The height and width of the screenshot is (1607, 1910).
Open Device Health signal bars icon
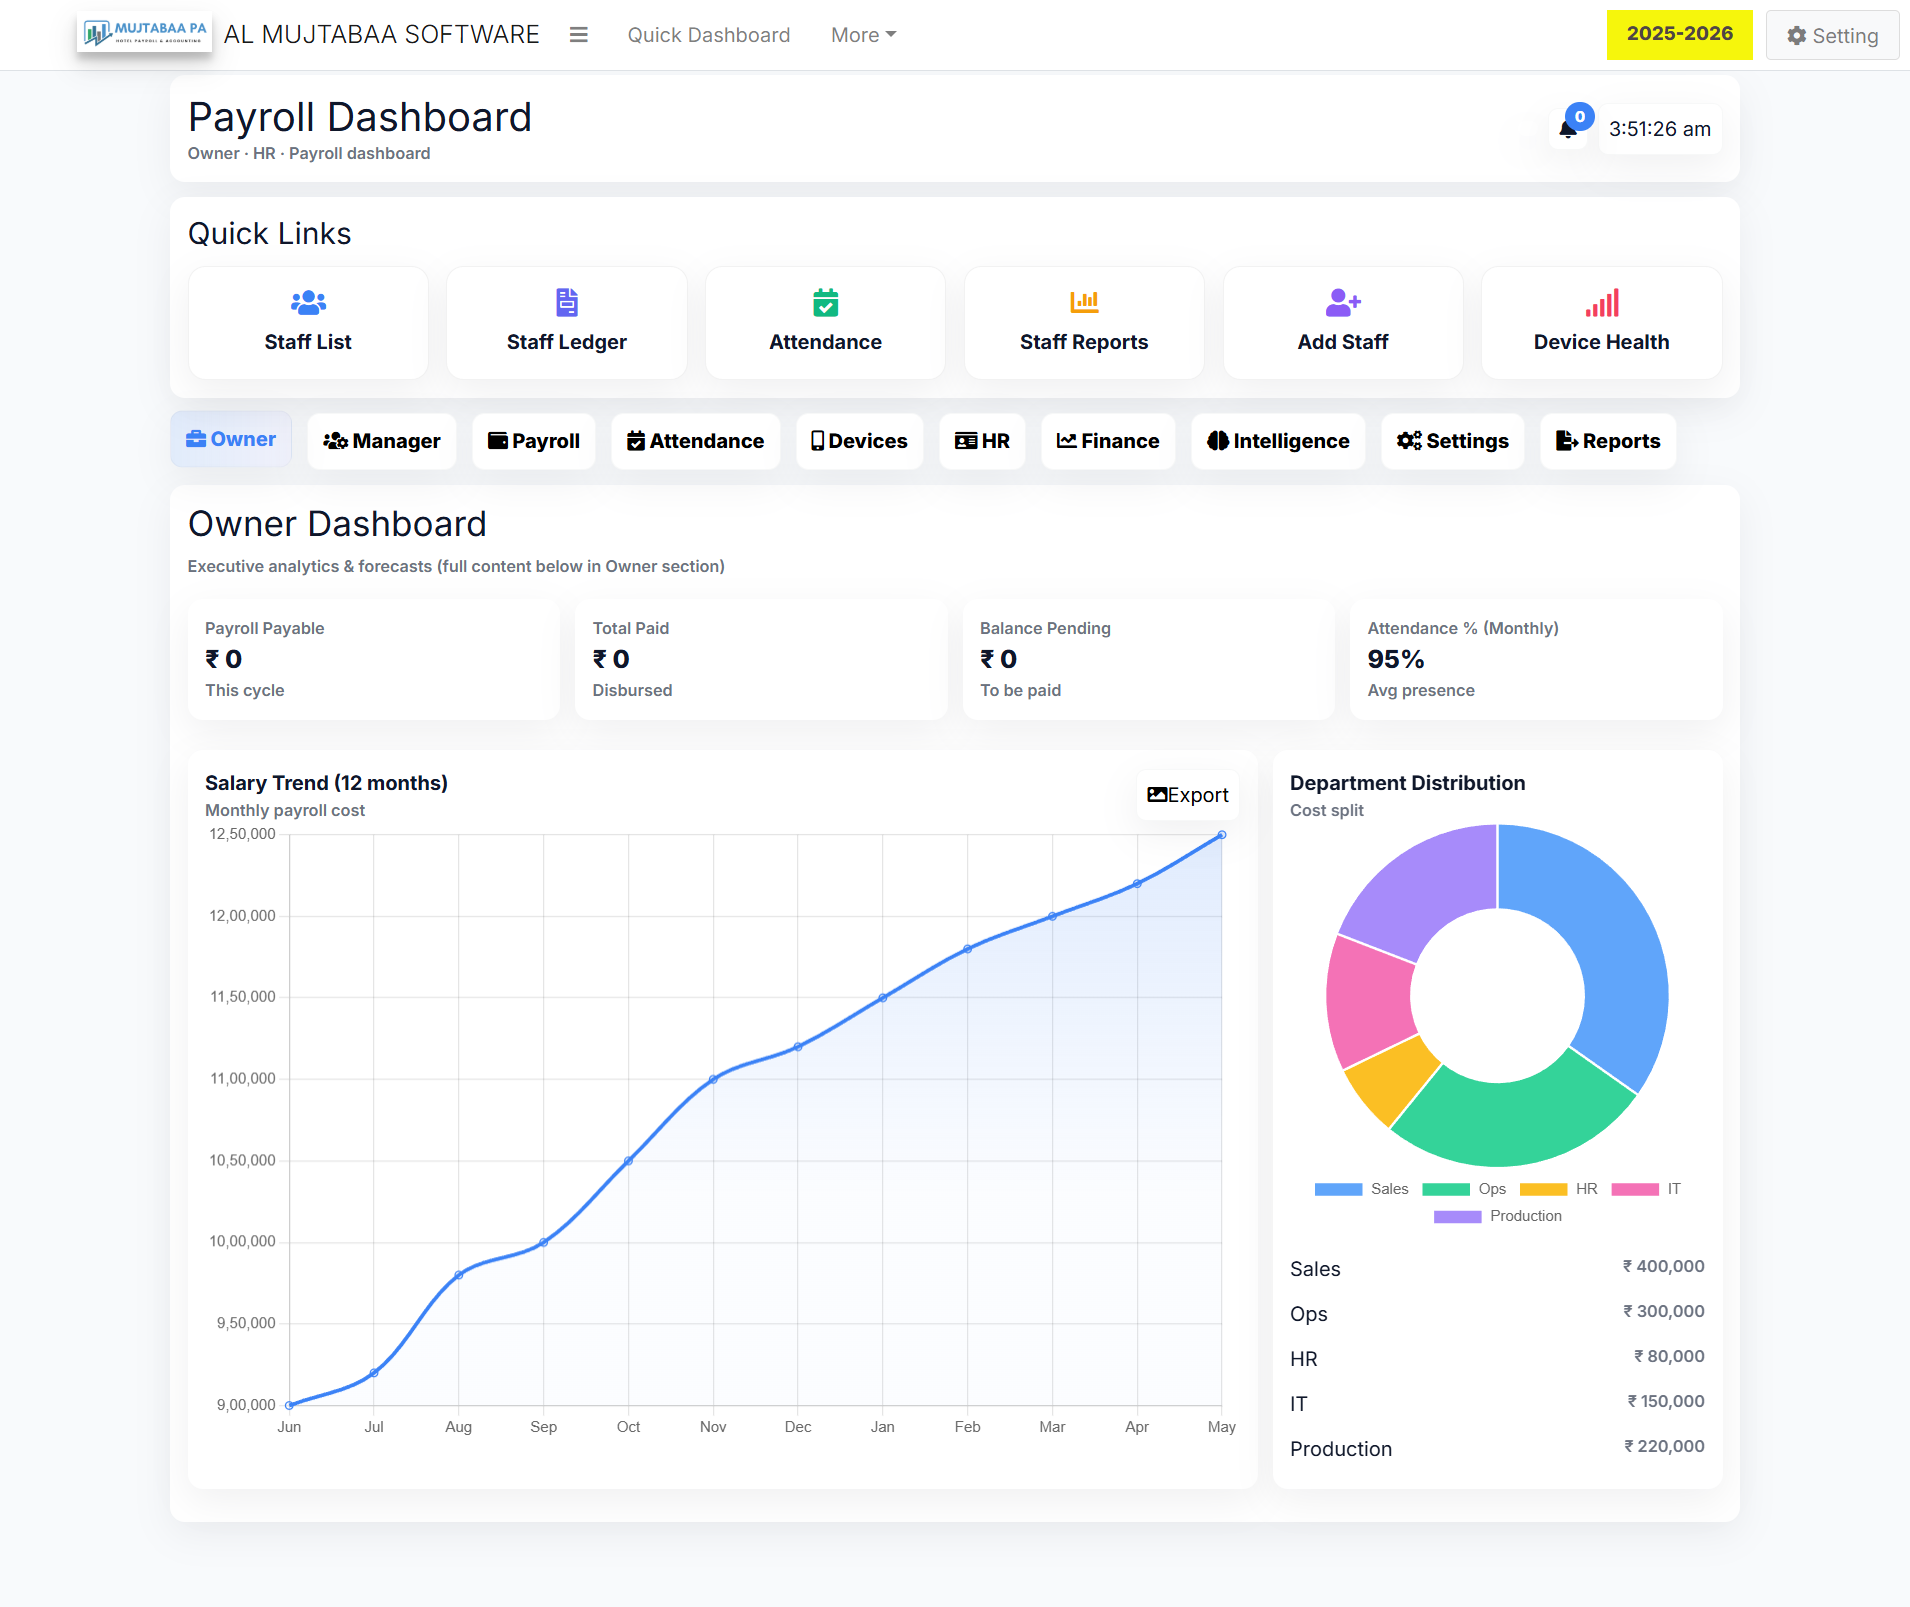coord(1601,302)
